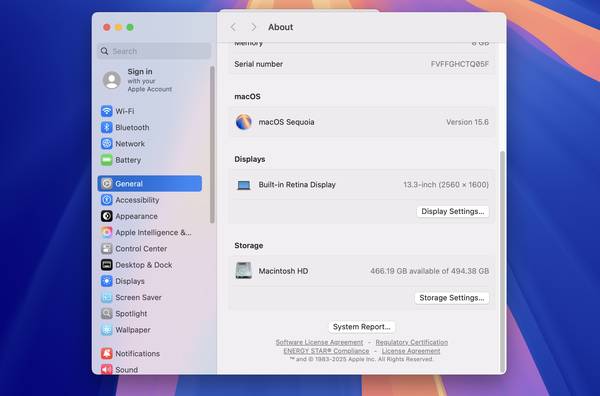Click the About title text
600x396 pixels.
[x=280, y=27]
